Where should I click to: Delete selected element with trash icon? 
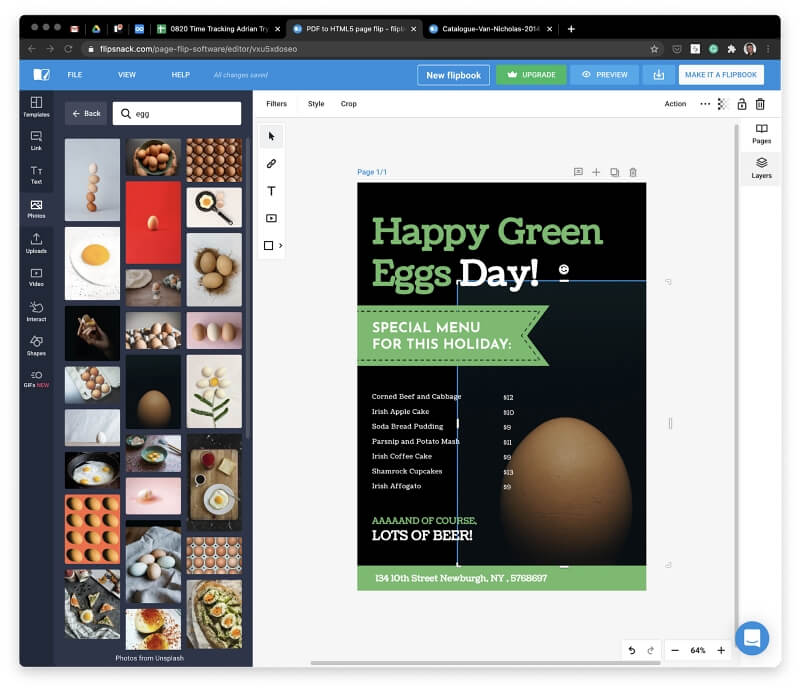click(760, 104)
